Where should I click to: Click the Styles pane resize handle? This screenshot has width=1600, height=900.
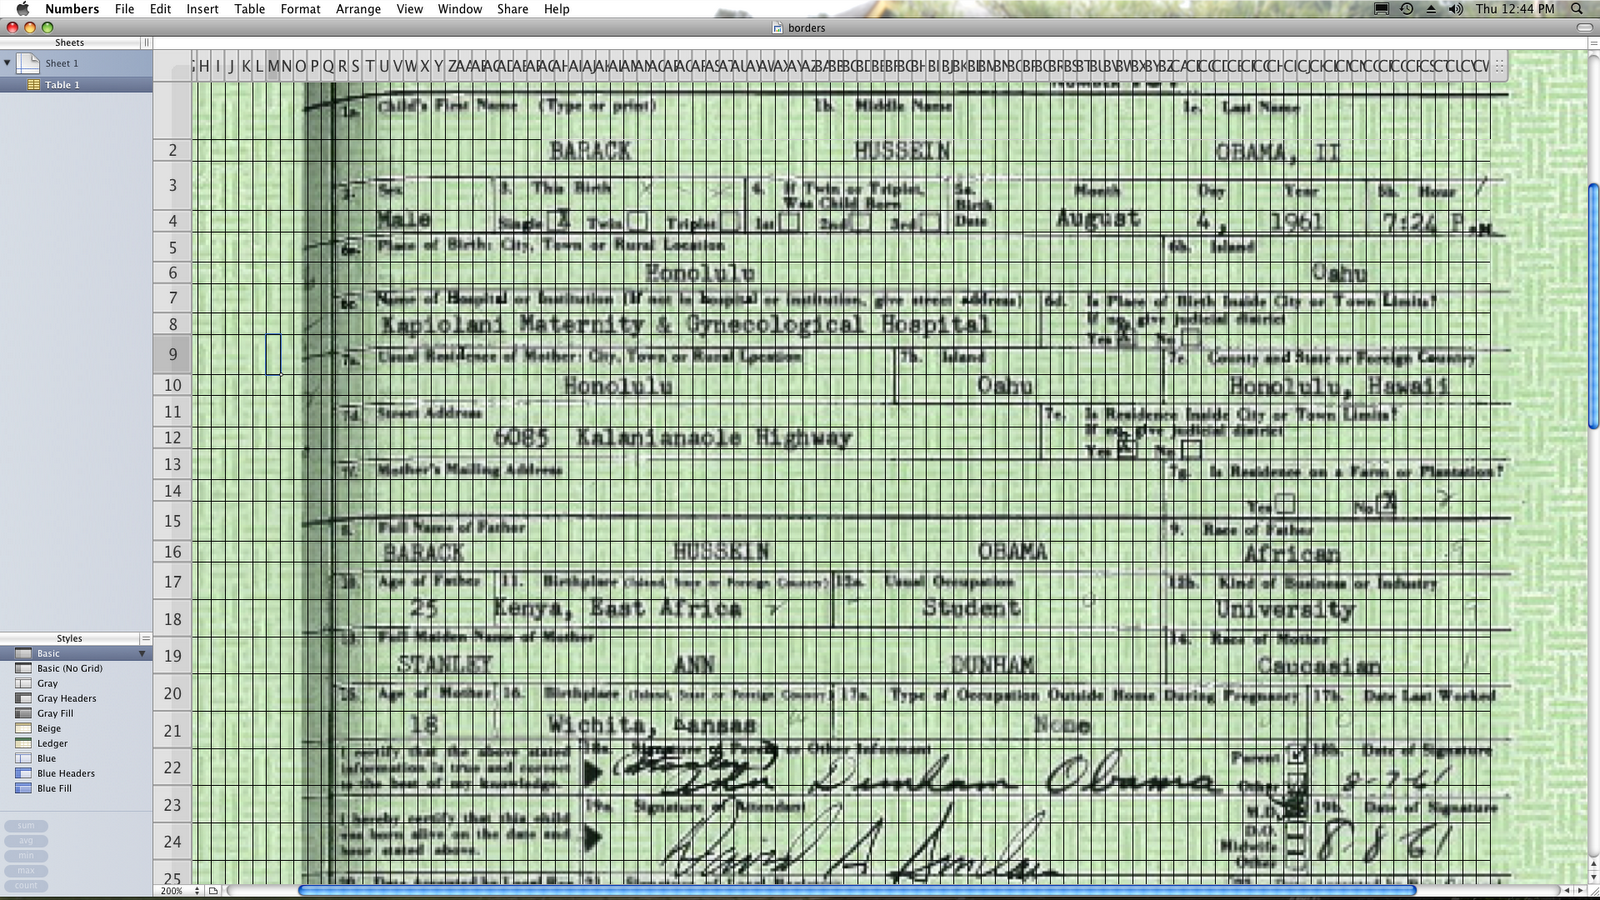[146, 638]
